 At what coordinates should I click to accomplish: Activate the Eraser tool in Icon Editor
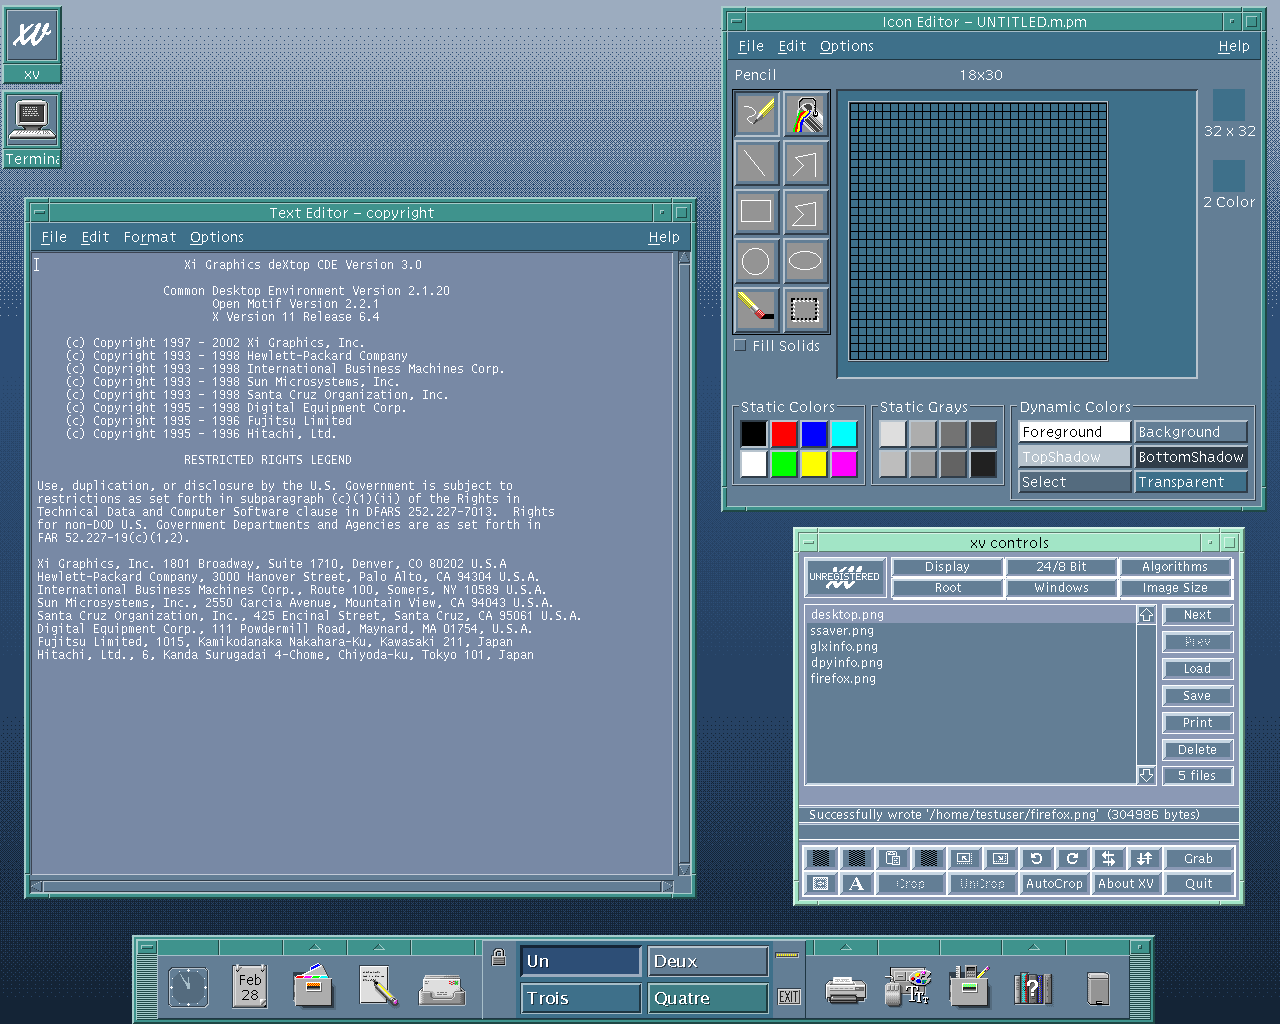pos(756,309)
